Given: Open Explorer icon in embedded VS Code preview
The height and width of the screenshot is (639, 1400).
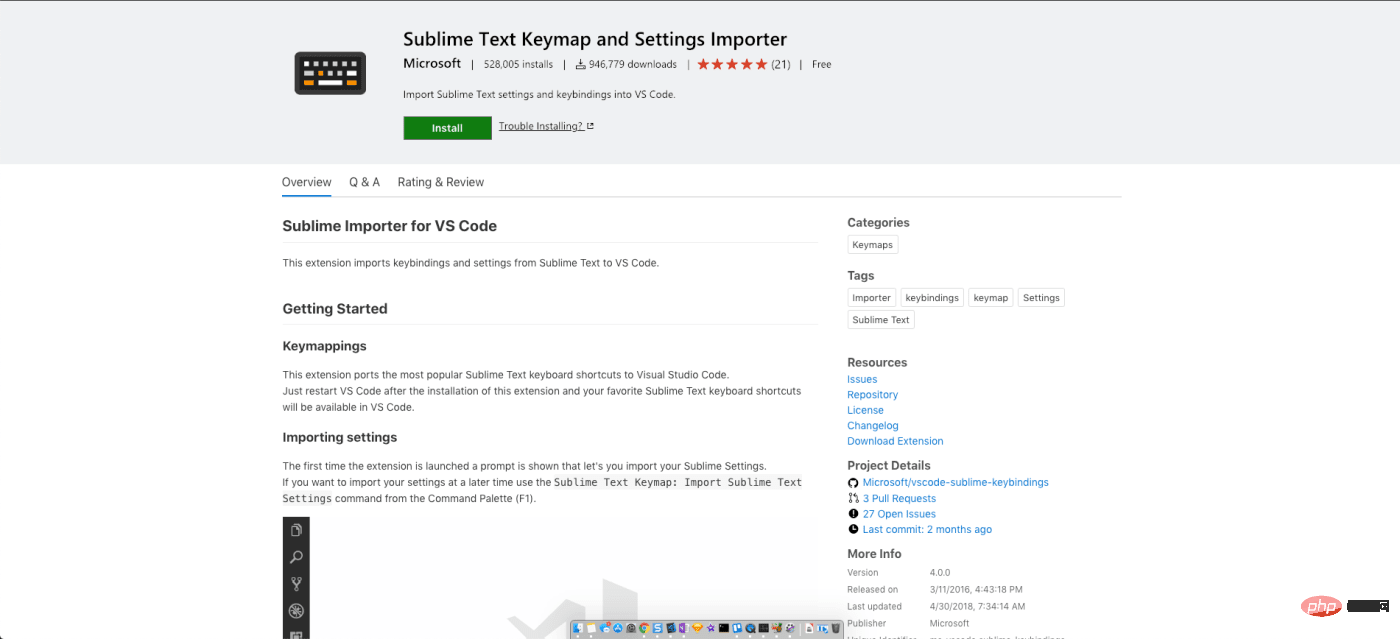Looking at the screenshot, I should click(296, 531).
